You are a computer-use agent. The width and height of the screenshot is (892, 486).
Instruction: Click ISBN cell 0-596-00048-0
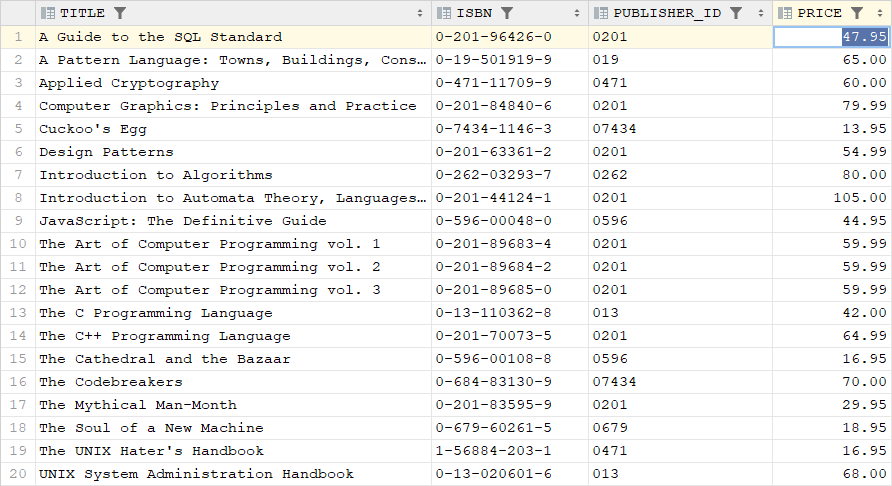[x=510, y=221]
